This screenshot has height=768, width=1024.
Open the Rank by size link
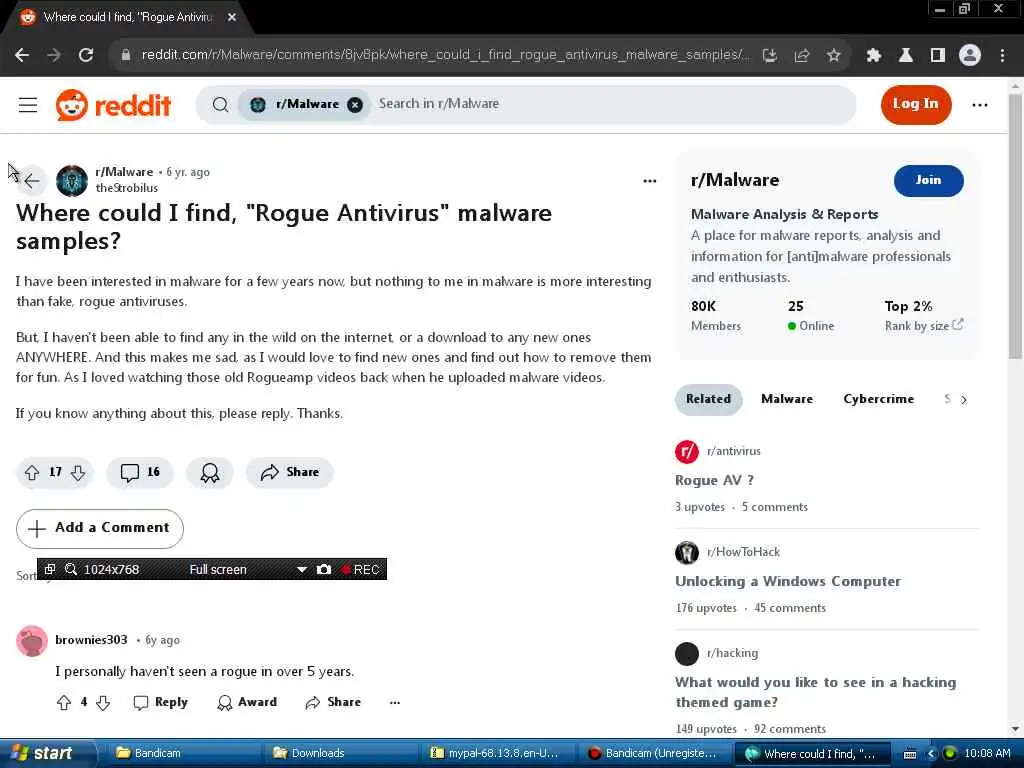(923, 325)
